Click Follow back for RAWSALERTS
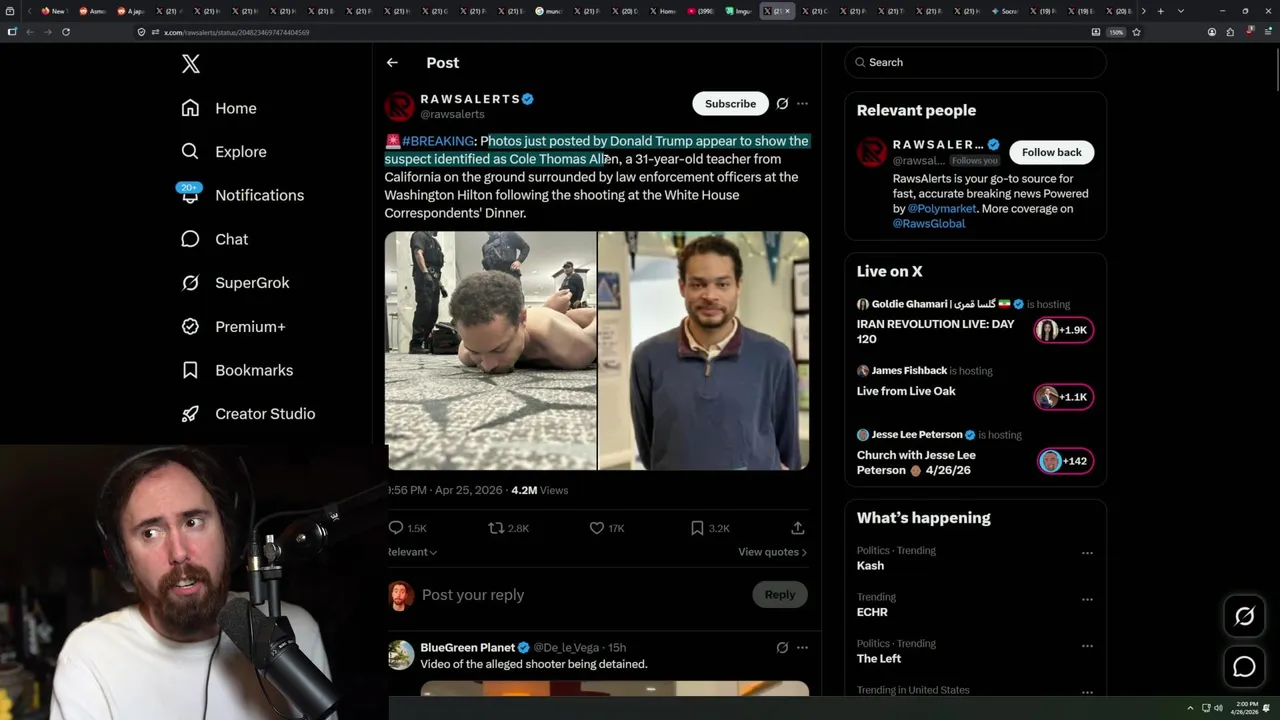The height and width of the screenshot is (720, 1280). coord(1052,152)
